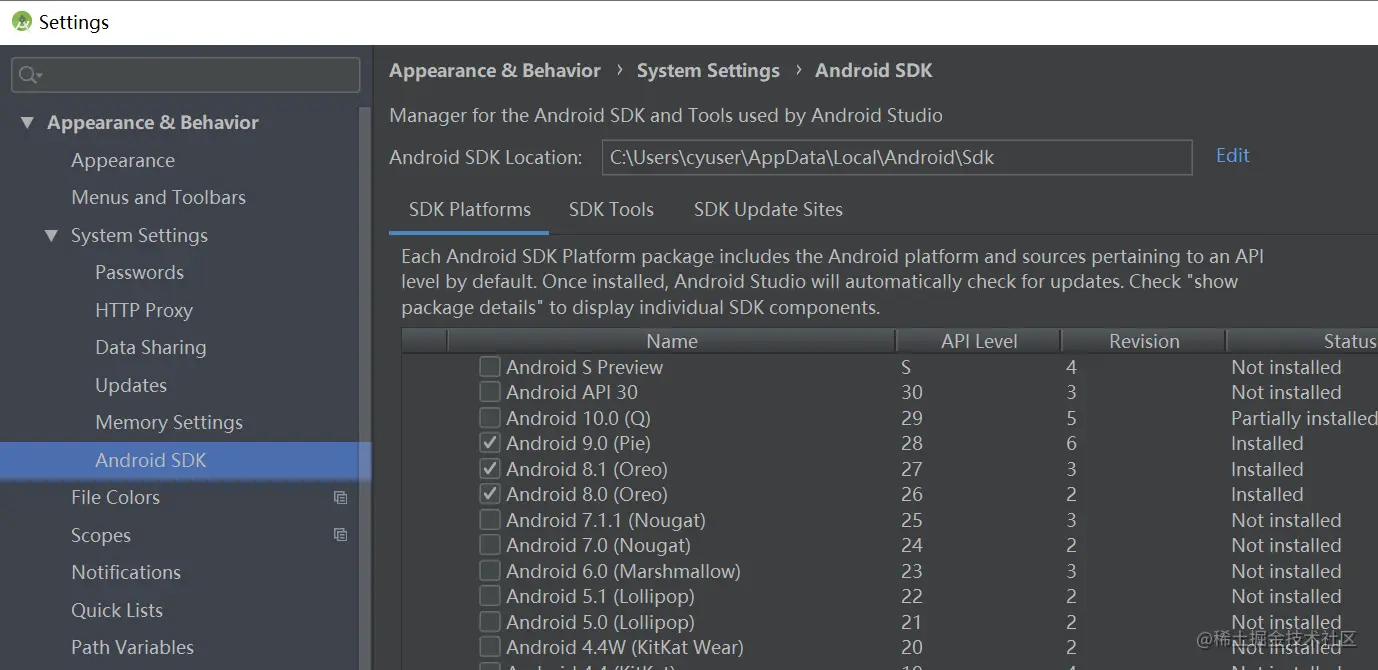The width and height of the screenshot is (1378, 670).
Task: Click the settings sidebar vertical scrollbar
Action: [x=365, y=300]
